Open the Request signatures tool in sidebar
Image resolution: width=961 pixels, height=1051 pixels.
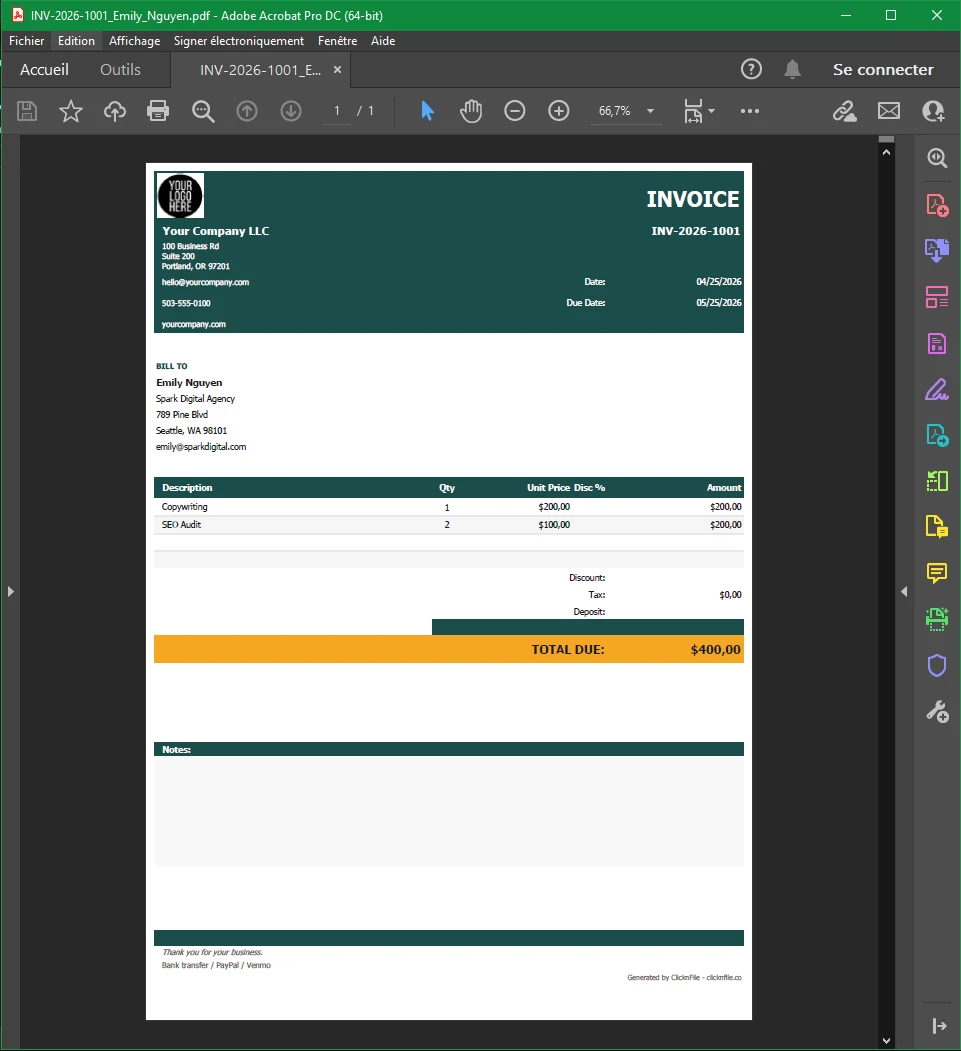coord(937,435)
